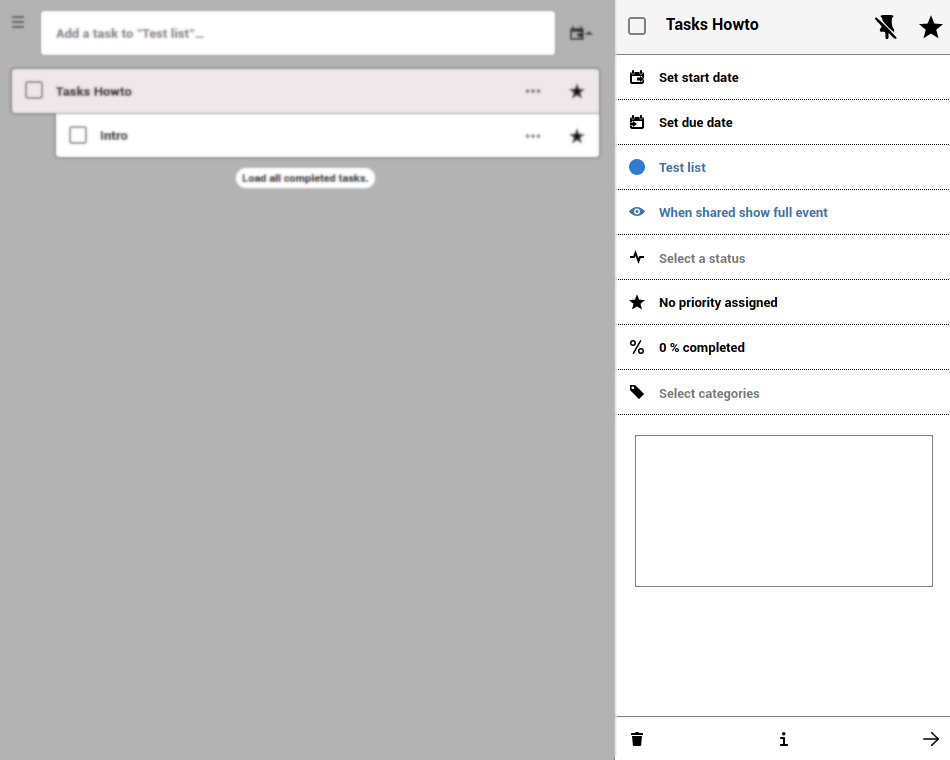Mark Intro task as completed

click(x=78, y=135)
